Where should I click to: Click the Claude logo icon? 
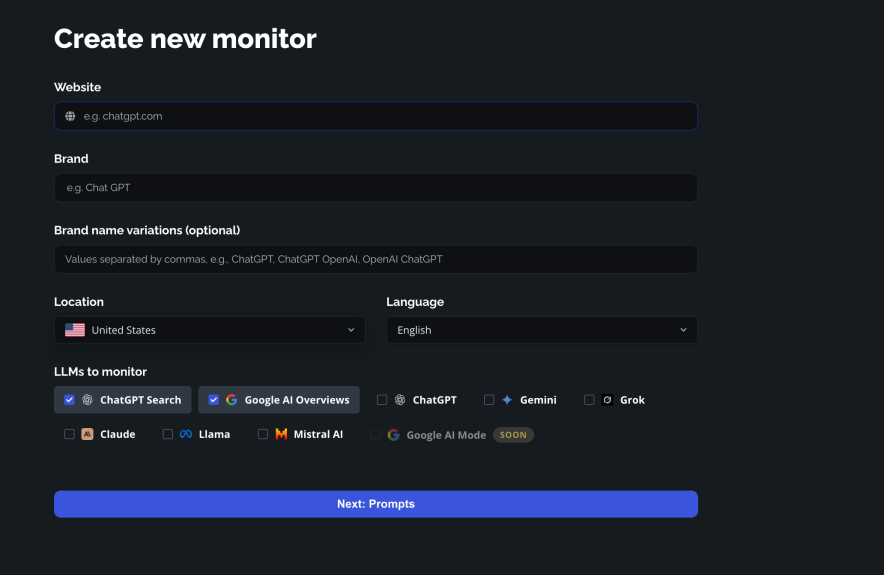[x=87, y=434]
